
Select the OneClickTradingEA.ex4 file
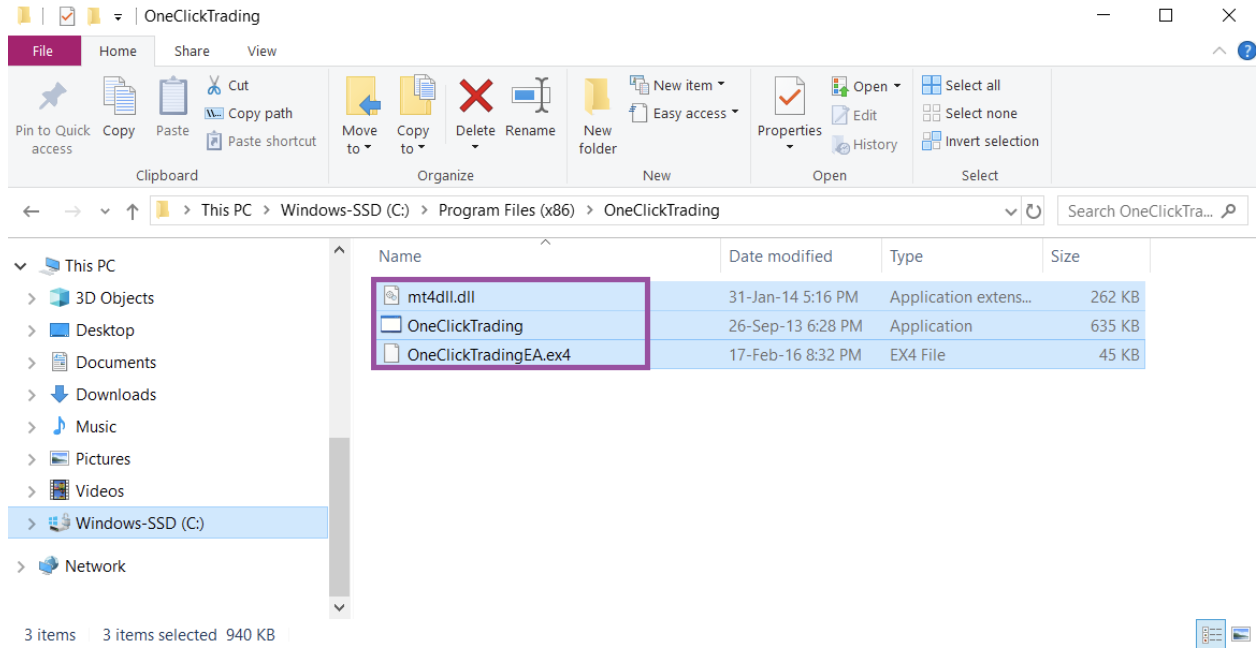coord(489,354)
